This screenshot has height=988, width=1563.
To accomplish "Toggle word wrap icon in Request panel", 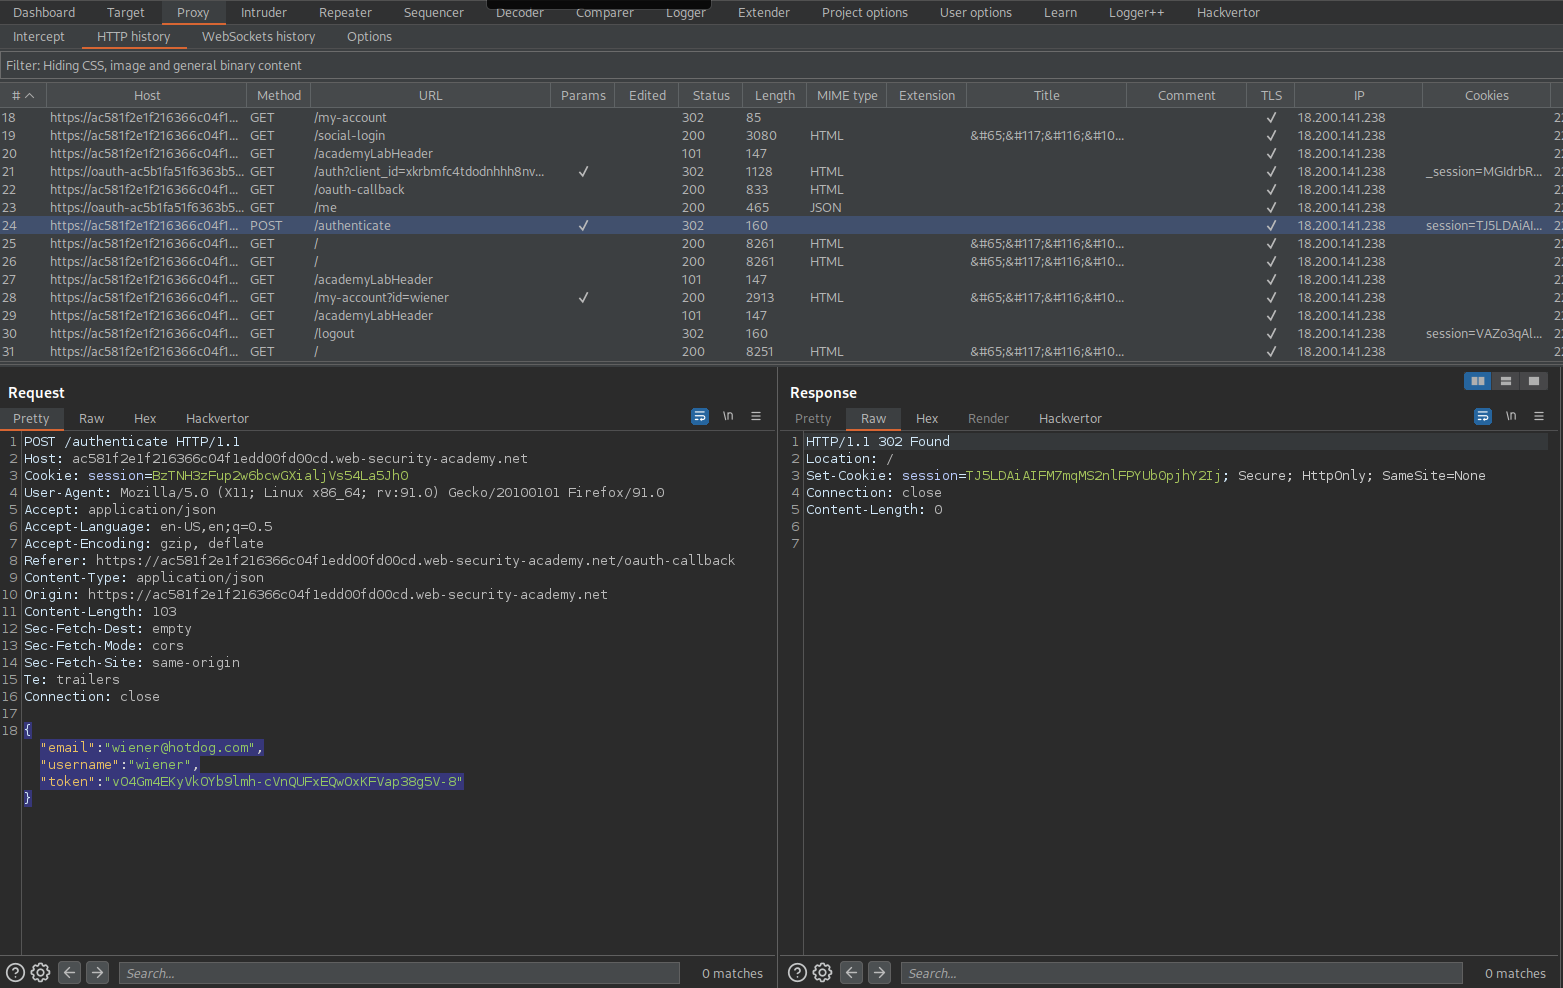I will point(700,416).
